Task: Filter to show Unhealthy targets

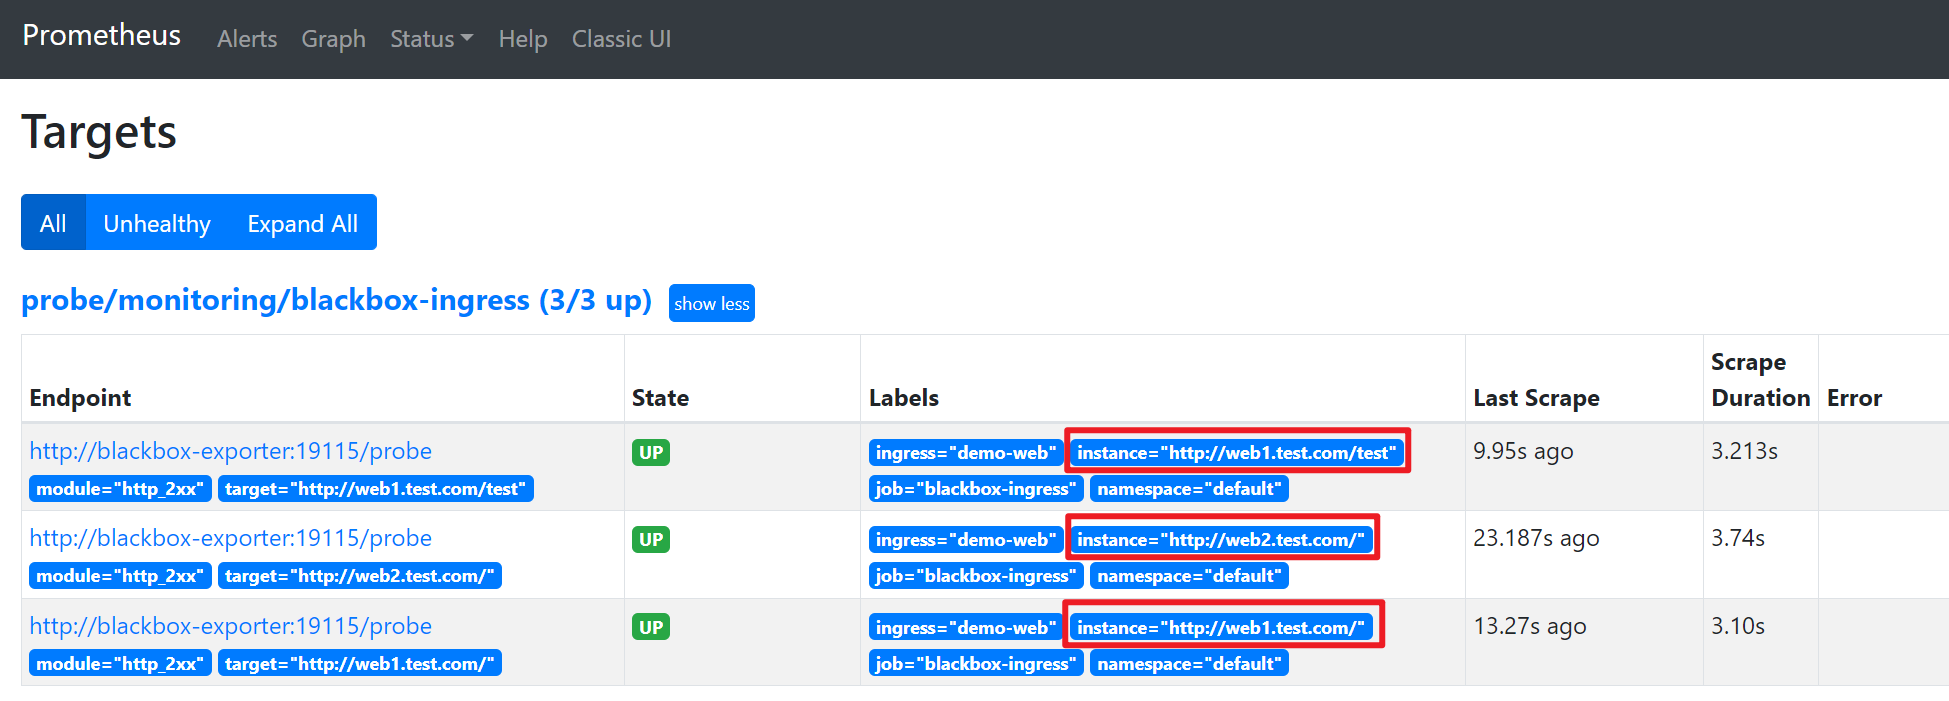Action: coord(157,223)
